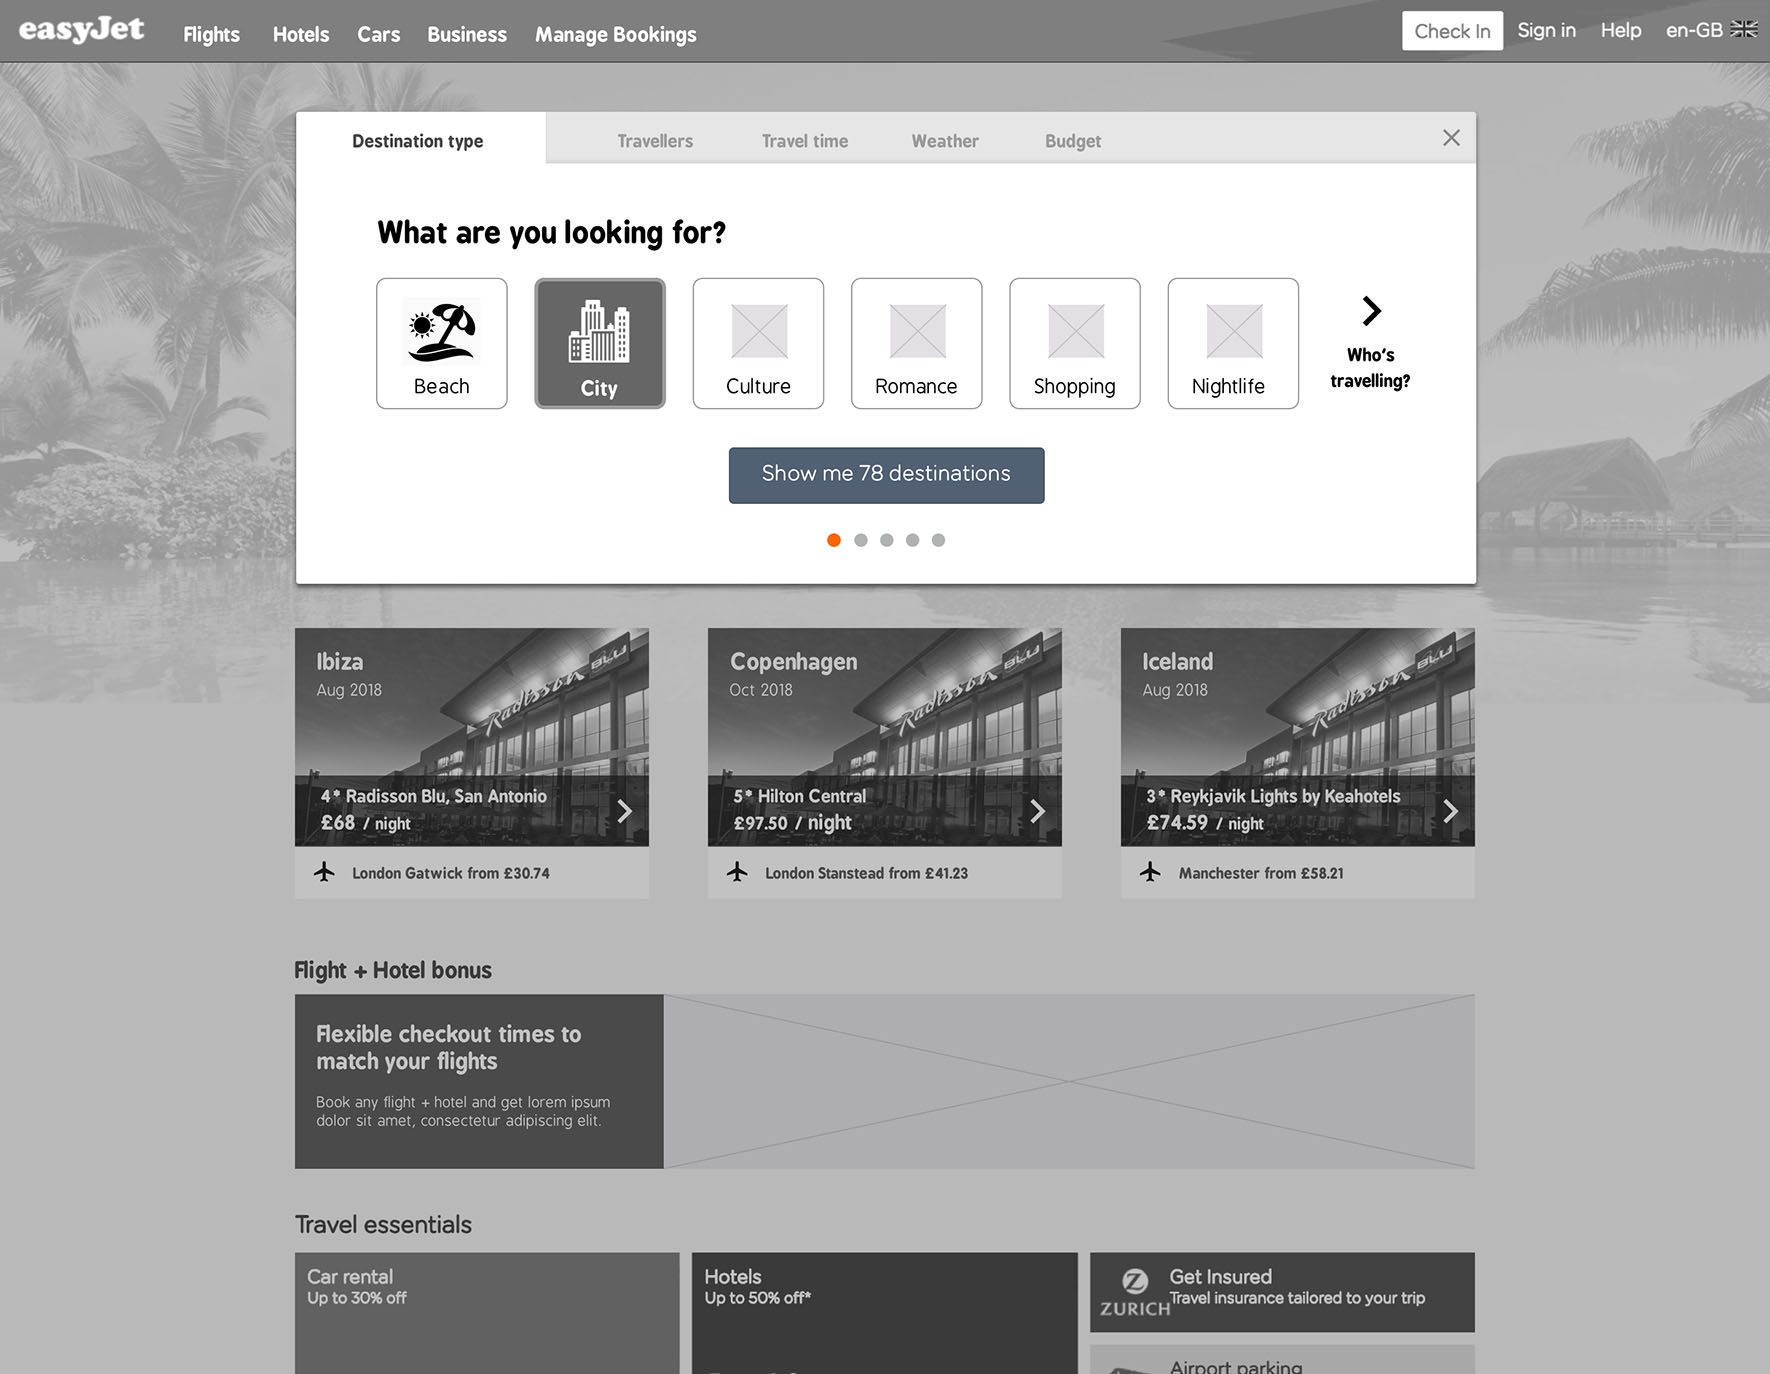Close the destination finder panel
The width and height of the screenshot is (1770, 1374).
(x=1451, y=138)
